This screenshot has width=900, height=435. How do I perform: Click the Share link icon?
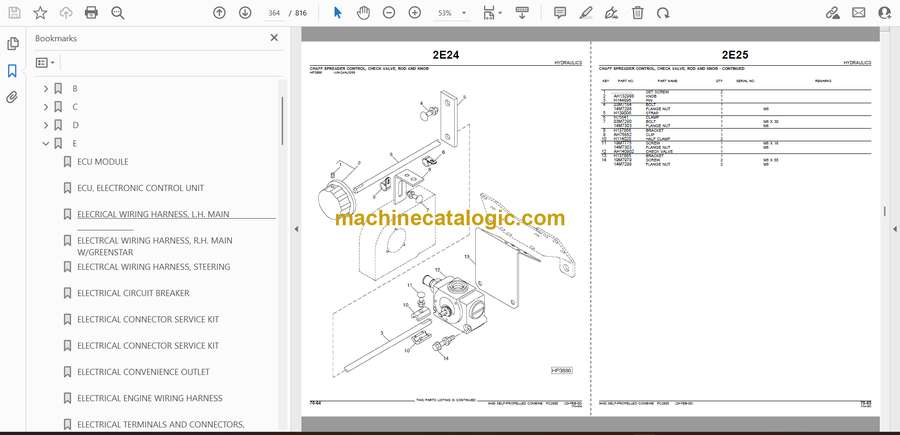point(833,13)
